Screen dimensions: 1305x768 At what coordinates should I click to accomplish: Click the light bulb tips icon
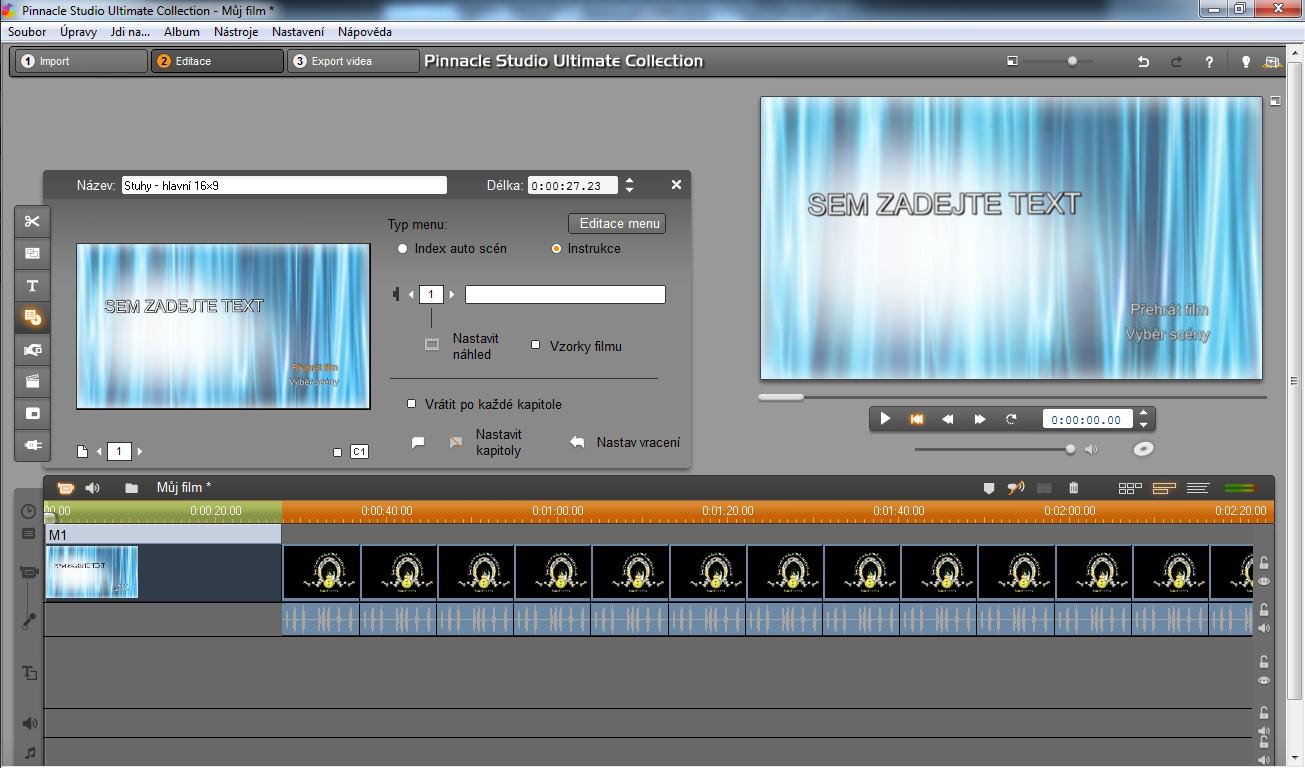click(1245, 61)
